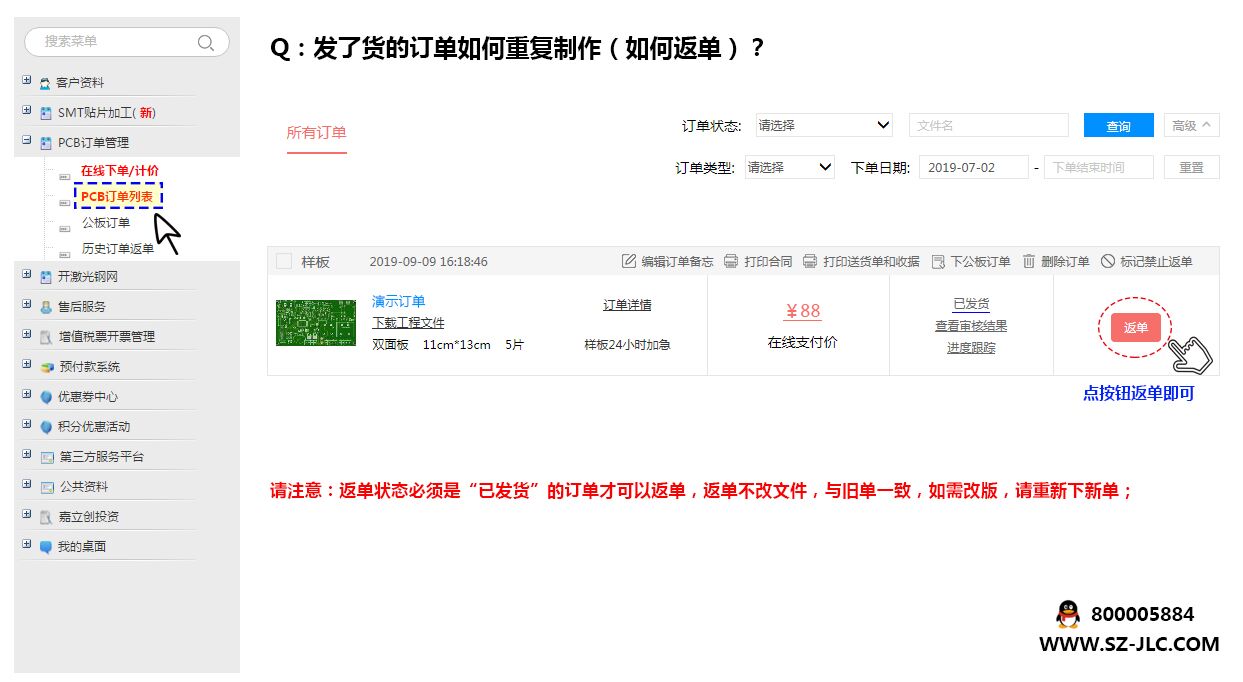Collapse the PCB订单管理 tree node
The image size is (1243, 682).
point(27,142)
